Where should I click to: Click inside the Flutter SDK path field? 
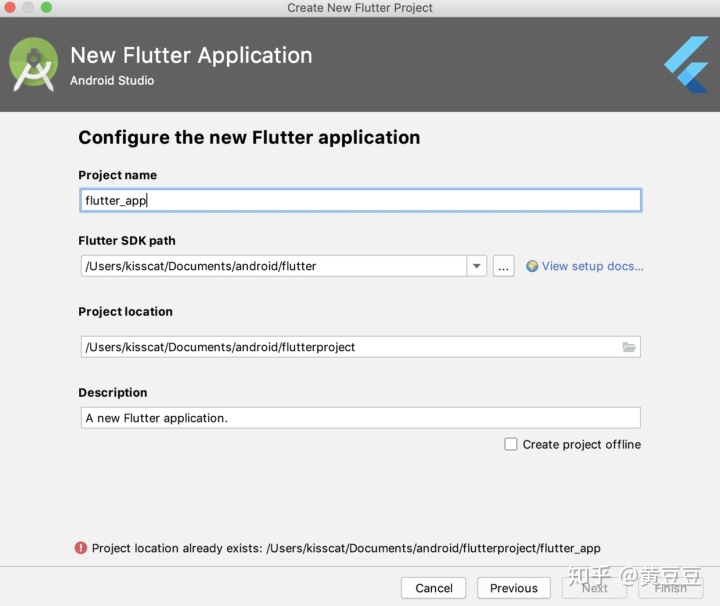pyautogui.click(x=272, y=266)
